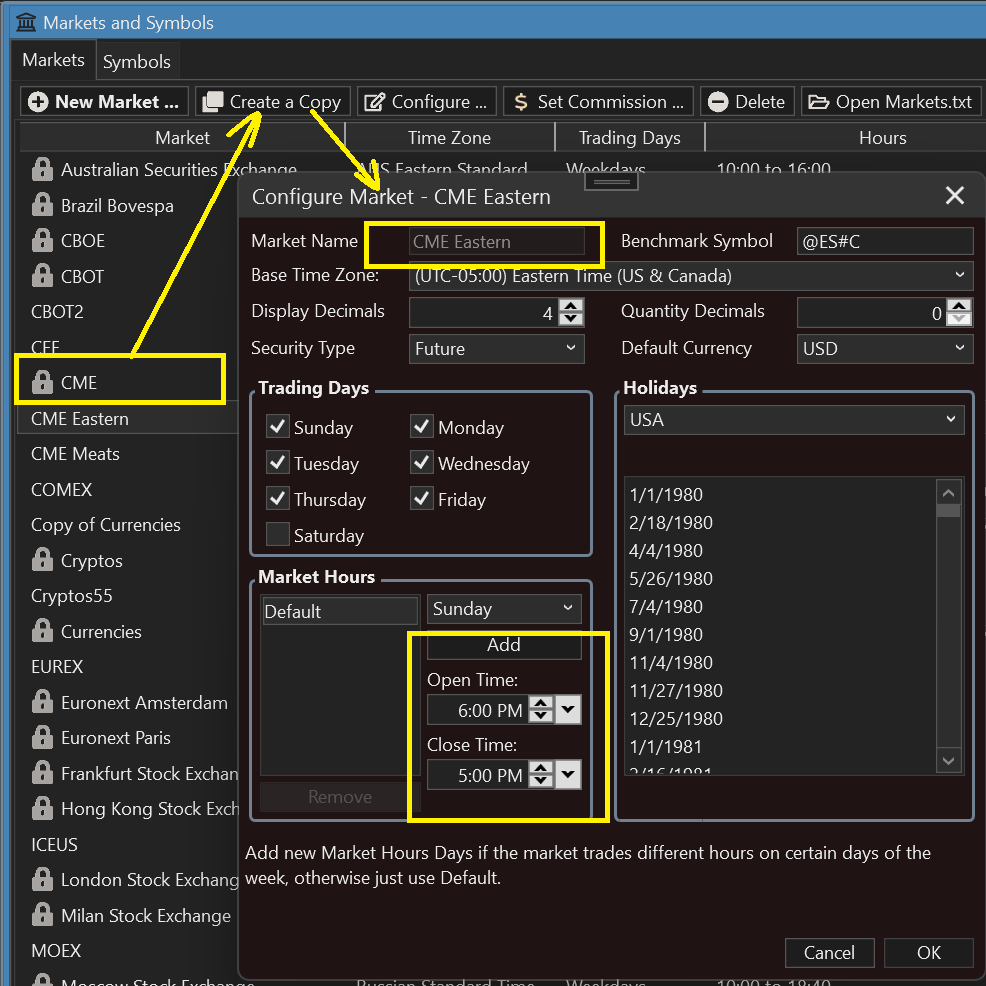This screenshot has width=986, height=986.
Task: Click the lock icon beside London Stock Exchange
Action: (42, 879)
